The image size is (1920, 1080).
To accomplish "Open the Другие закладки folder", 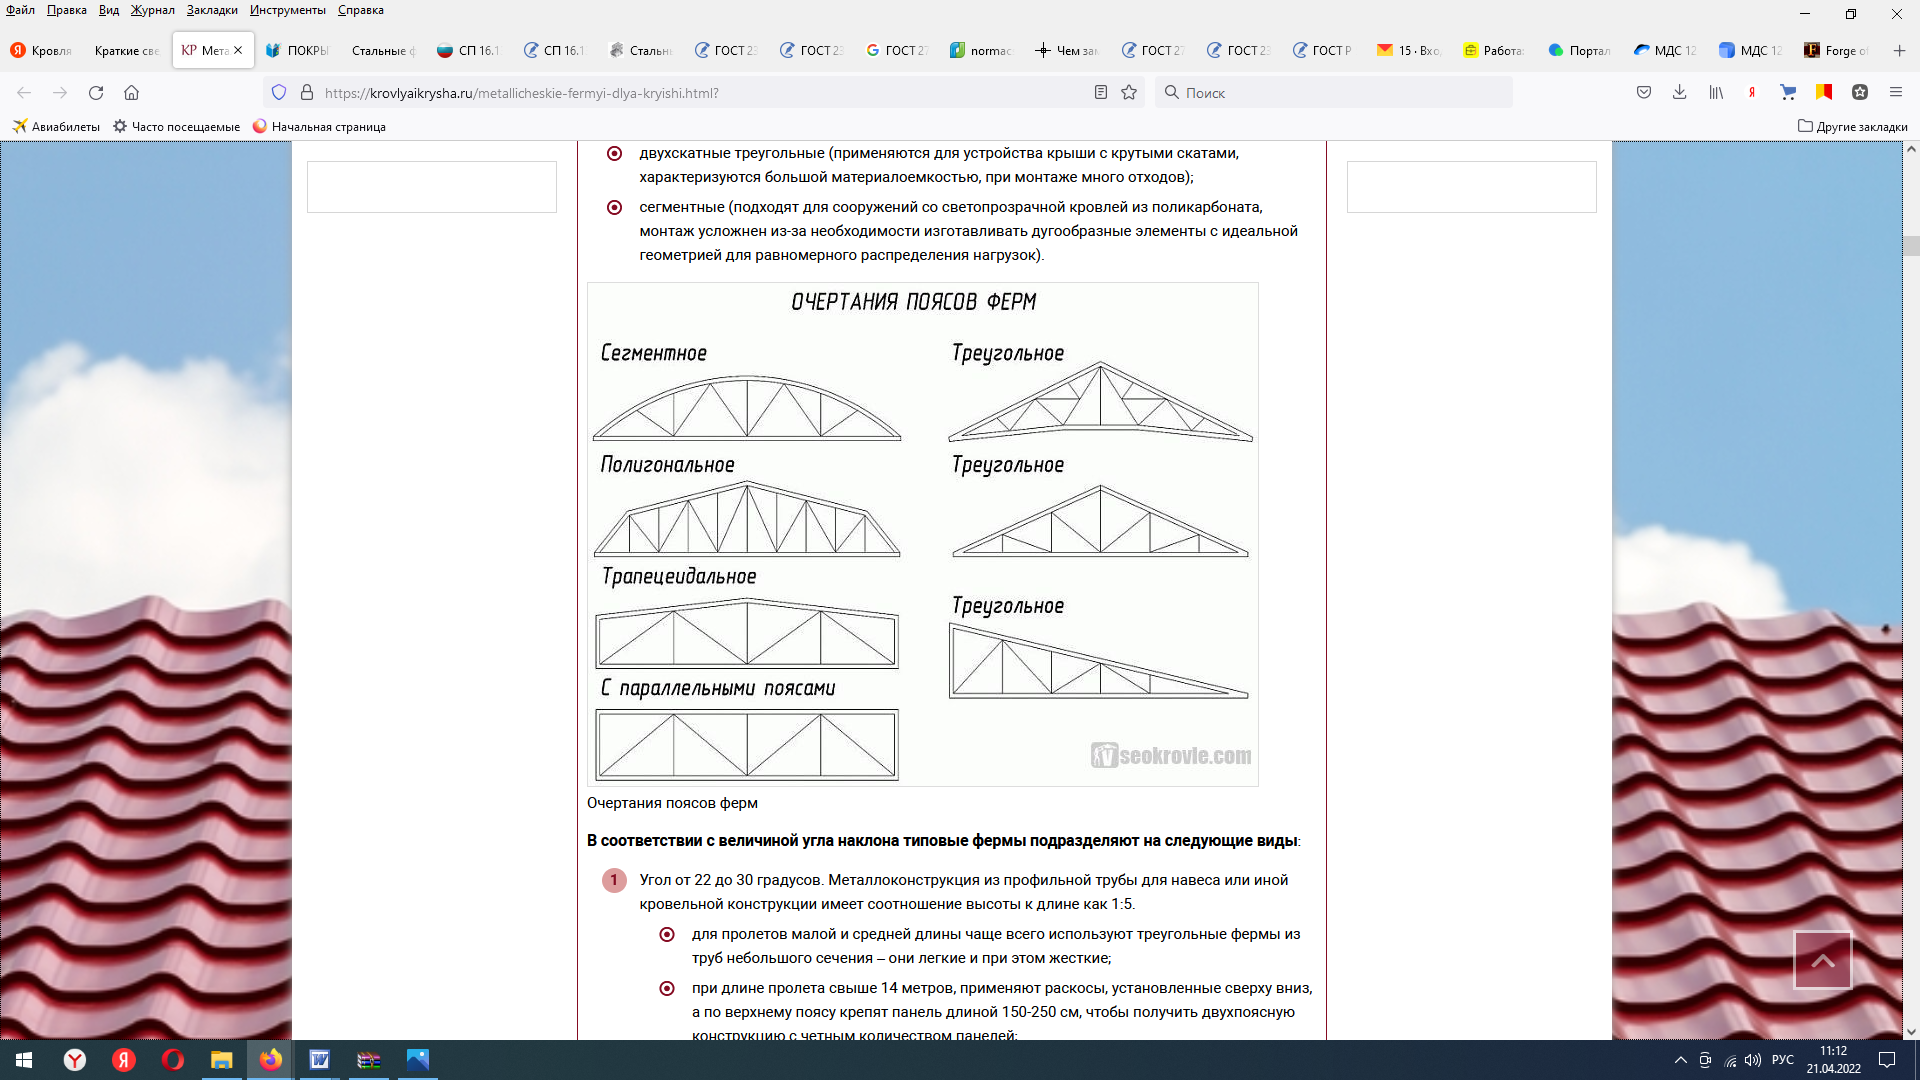I will point(1853,126).
